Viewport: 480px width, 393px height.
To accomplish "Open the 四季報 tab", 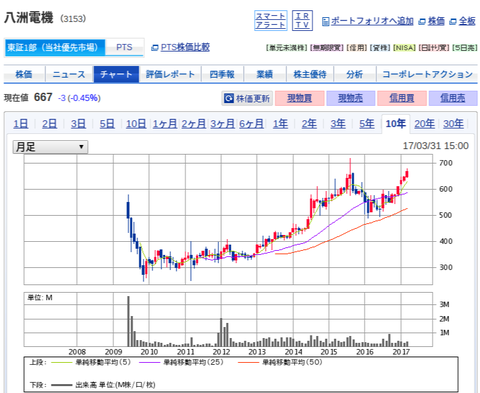I will click(x=222, y=74).
